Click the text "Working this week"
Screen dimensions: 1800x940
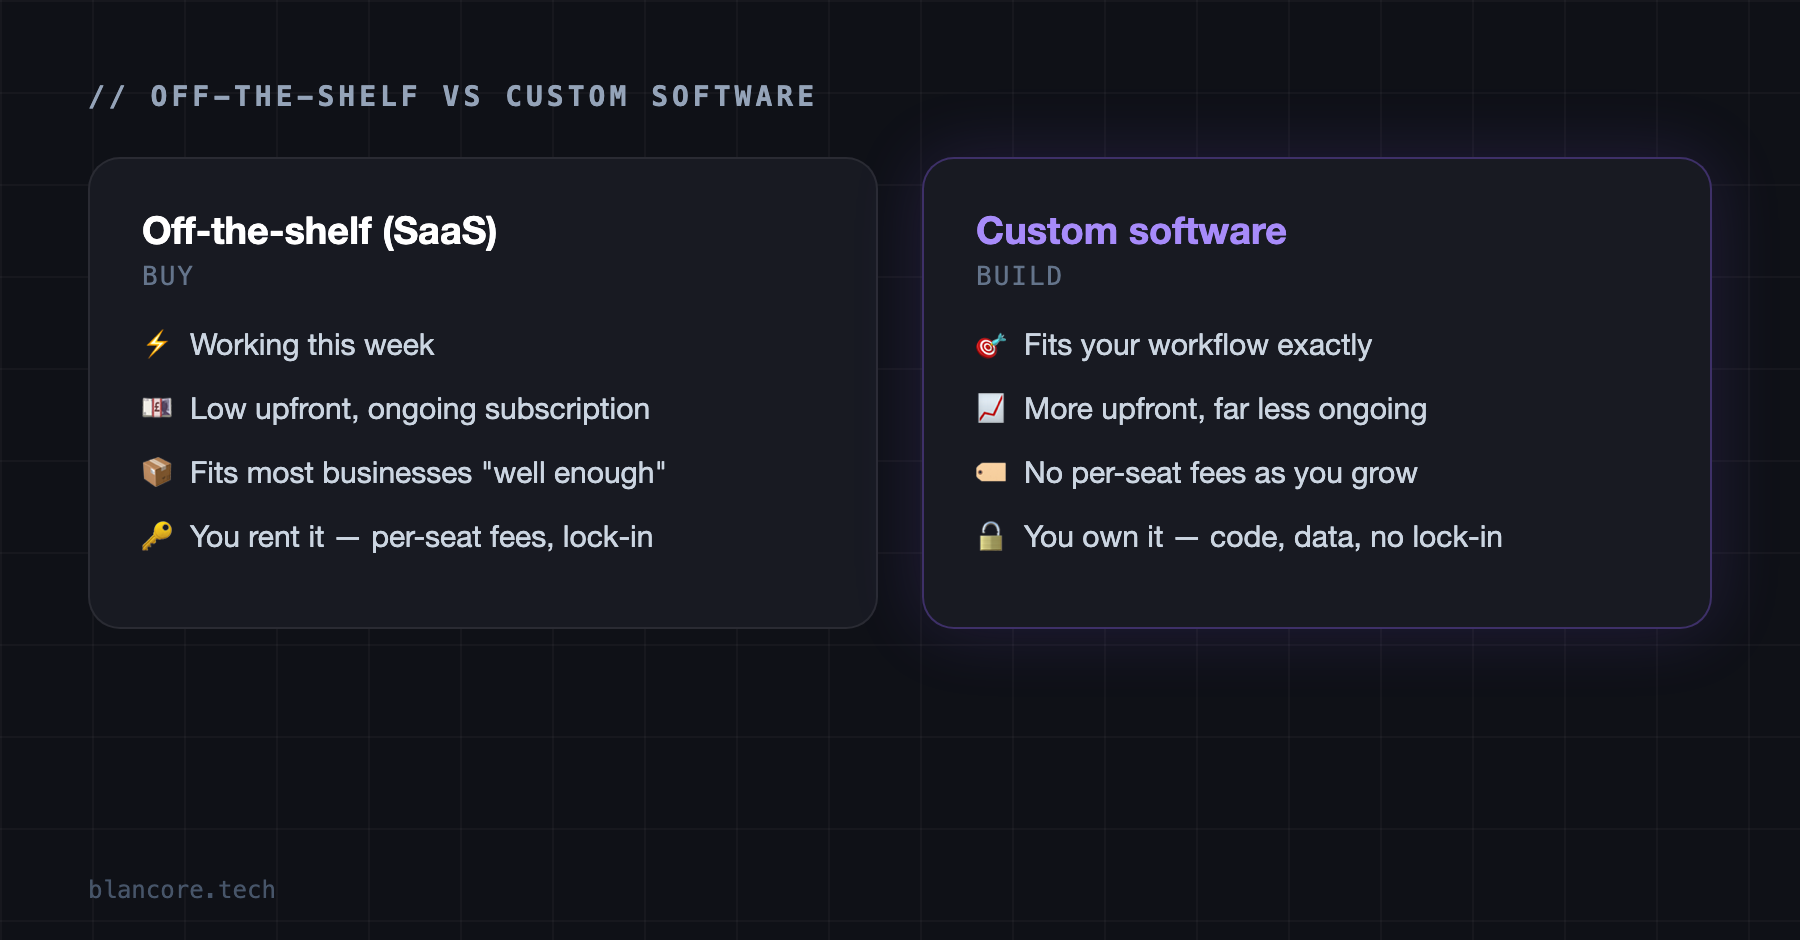point(312,345)
